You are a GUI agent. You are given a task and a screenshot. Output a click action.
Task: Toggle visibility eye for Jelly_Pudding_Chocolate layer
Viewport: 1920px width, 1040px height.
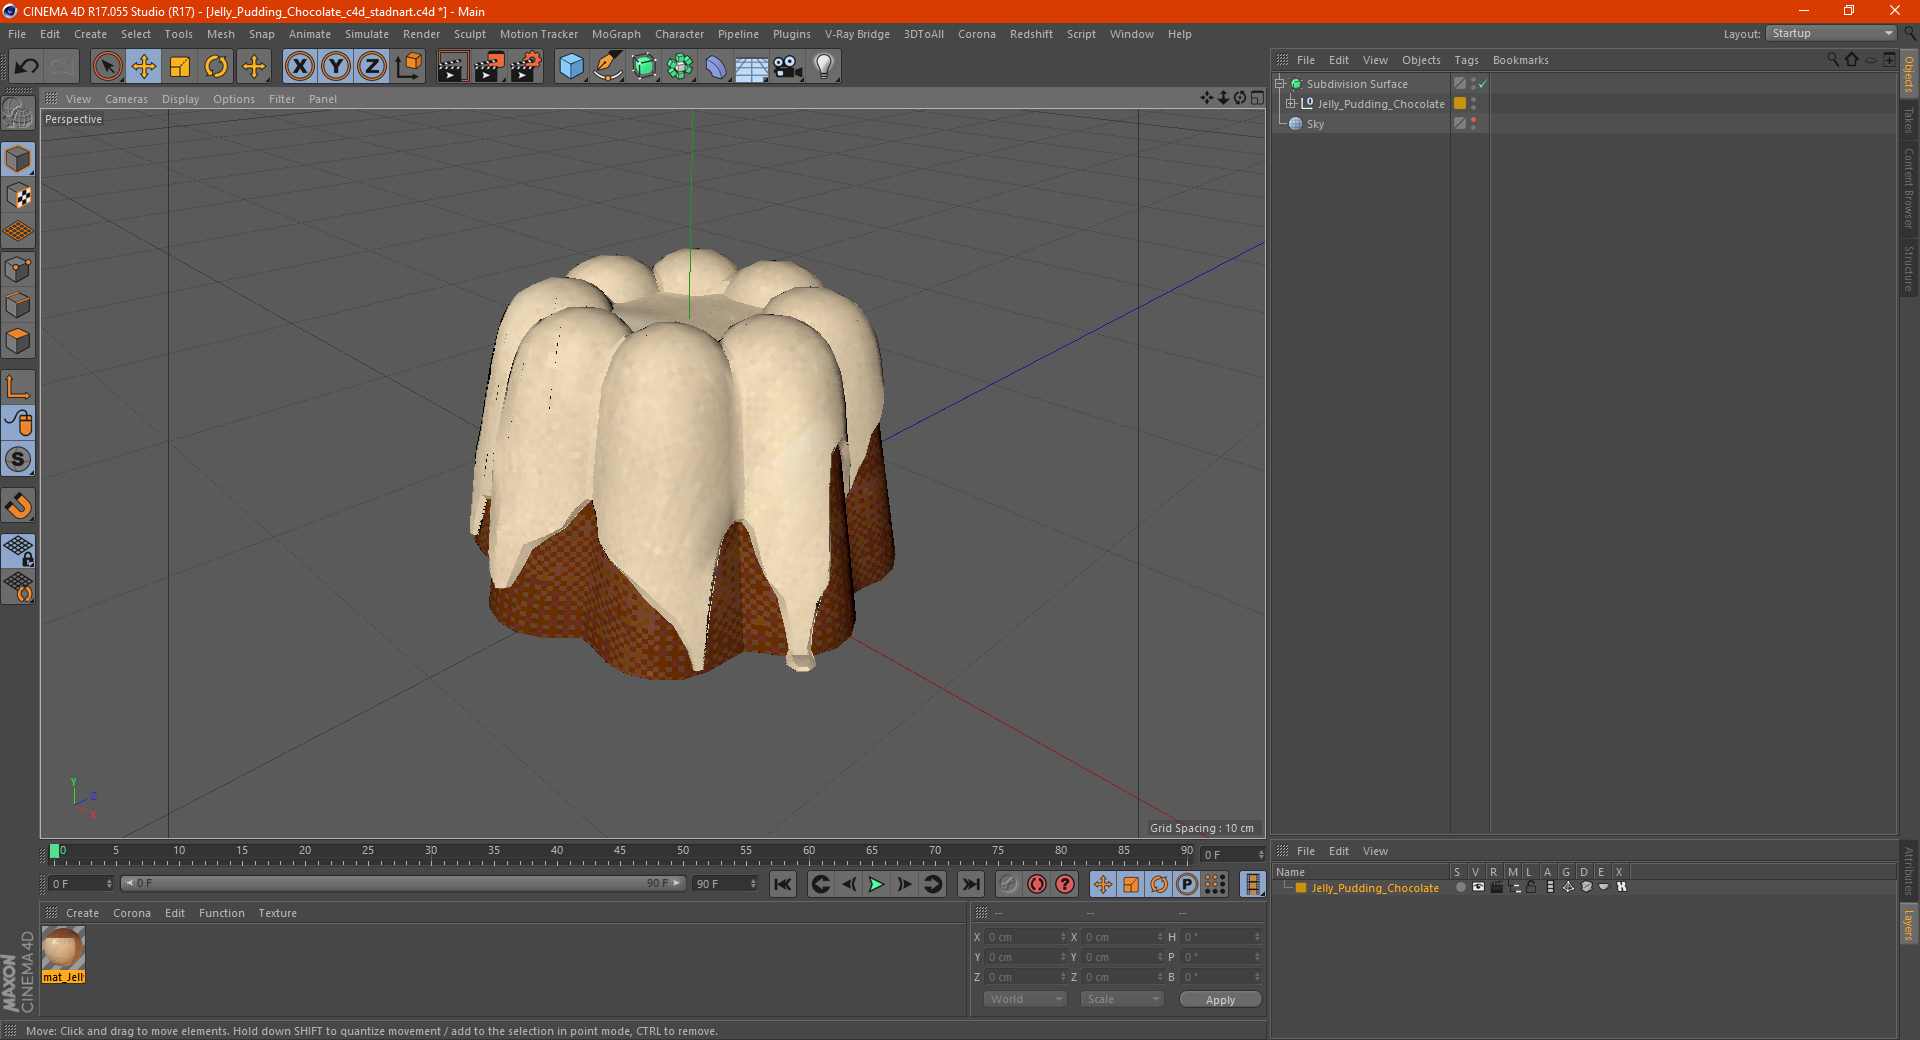[x=1478, y=887]
